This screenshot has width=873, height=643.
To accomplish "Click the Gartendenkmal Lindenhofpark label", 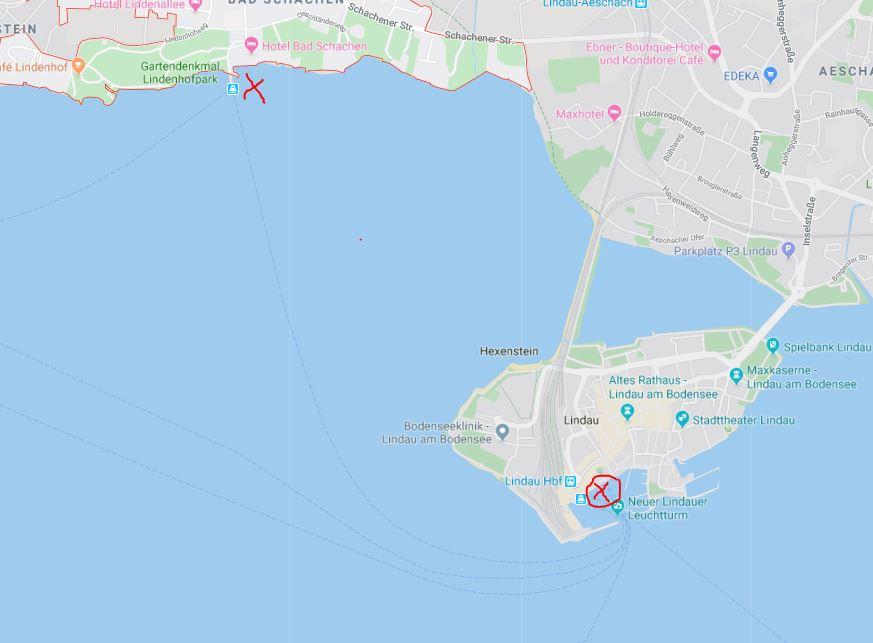I will click(x=180, y=73).
